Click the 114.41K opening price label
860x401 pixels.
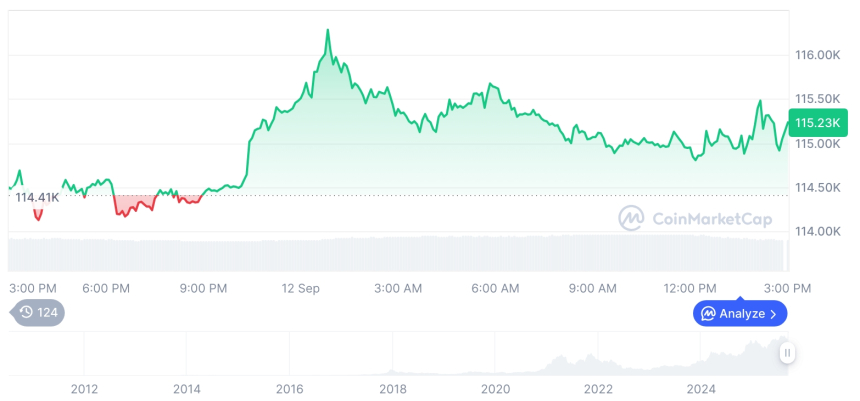coord(37,198)
